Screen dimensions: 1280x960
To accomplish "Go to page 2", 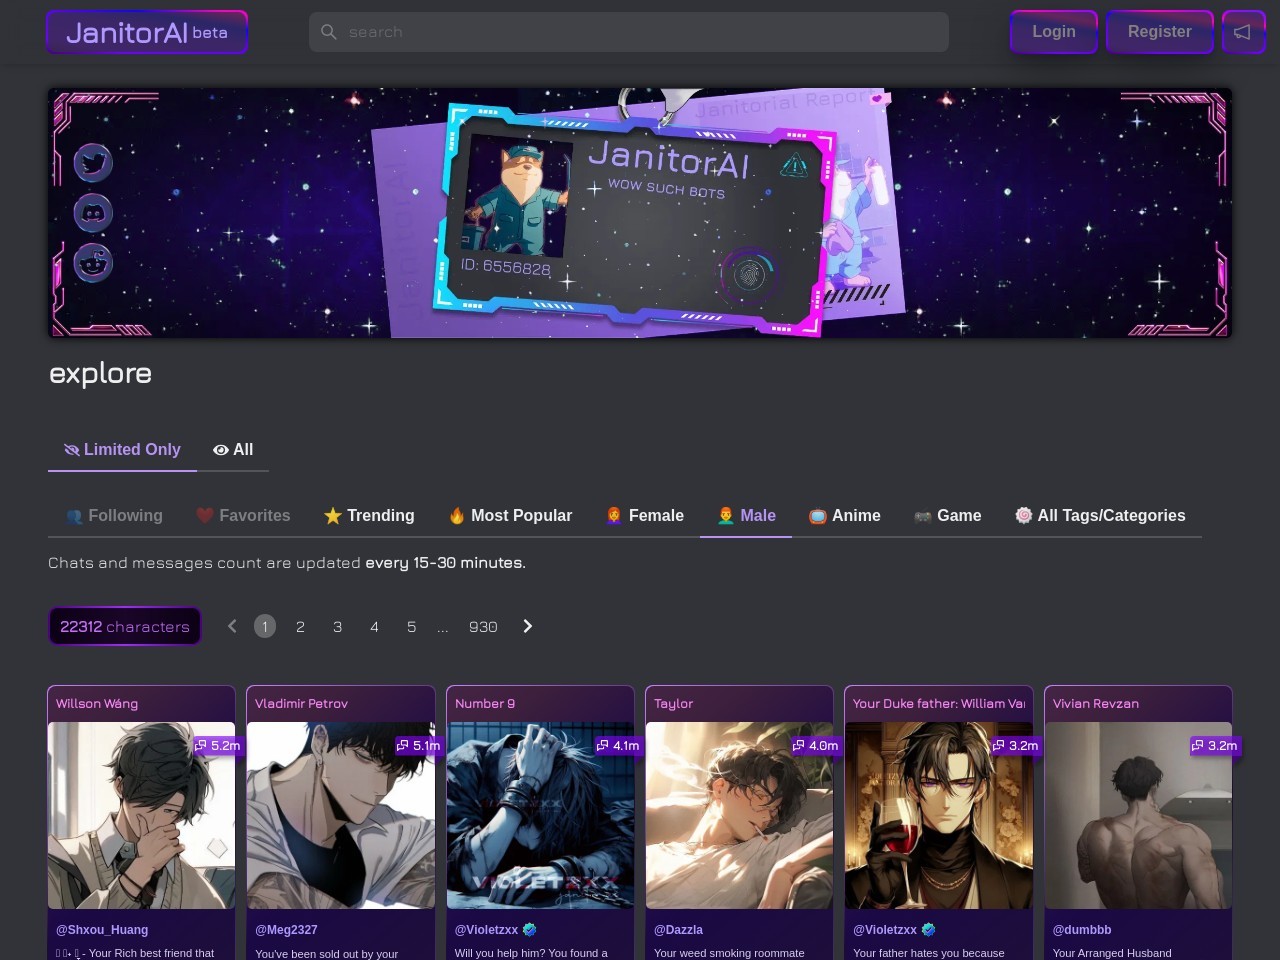I will click(x=300, y=626).
